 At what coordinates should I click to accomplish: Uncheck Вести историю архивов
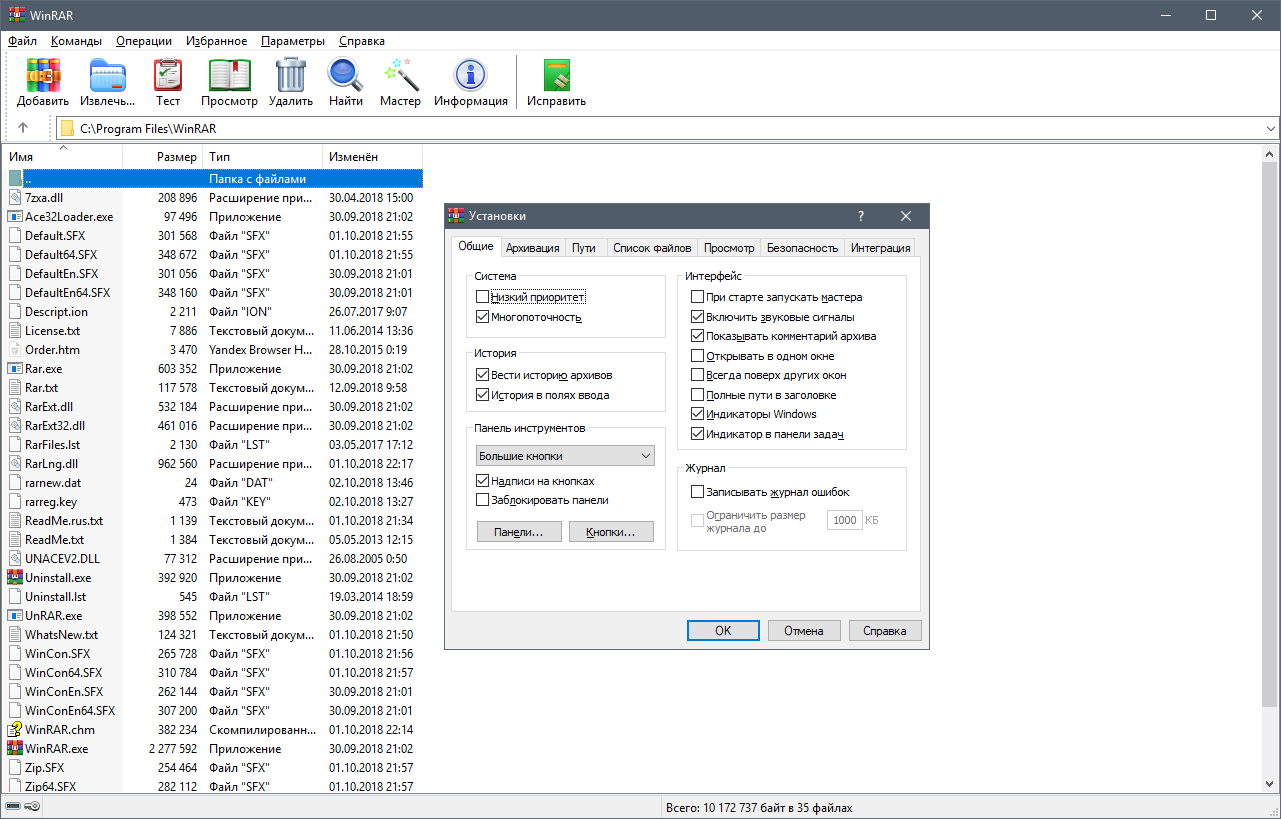(483, 375)
